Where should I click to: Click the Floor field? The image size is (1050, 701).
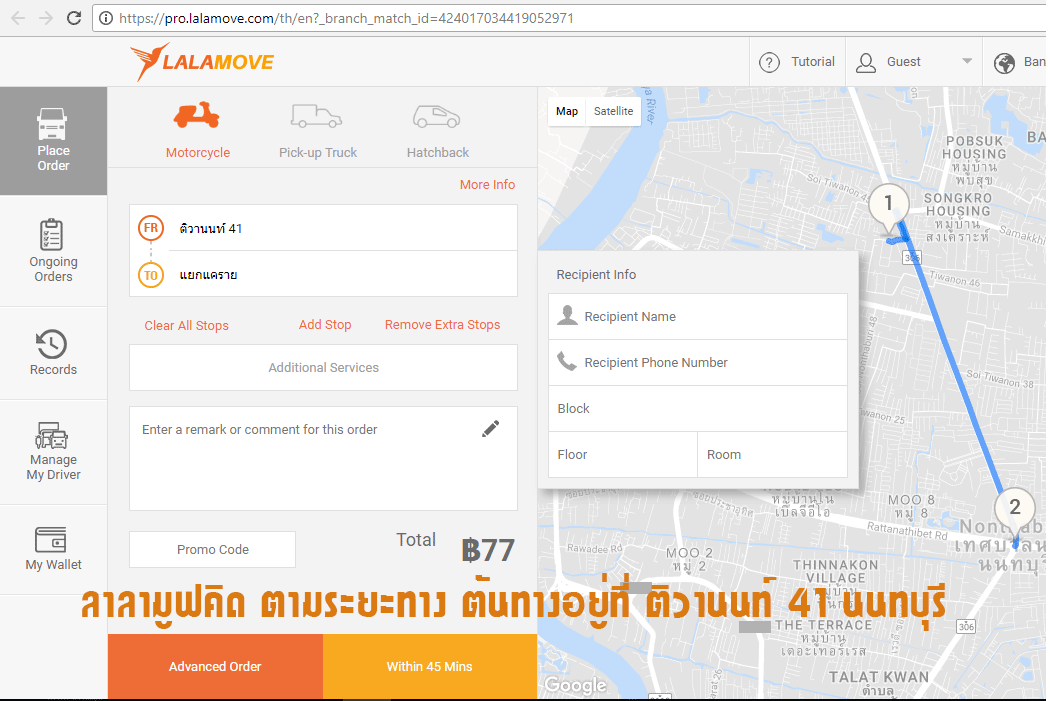point(623,455)
